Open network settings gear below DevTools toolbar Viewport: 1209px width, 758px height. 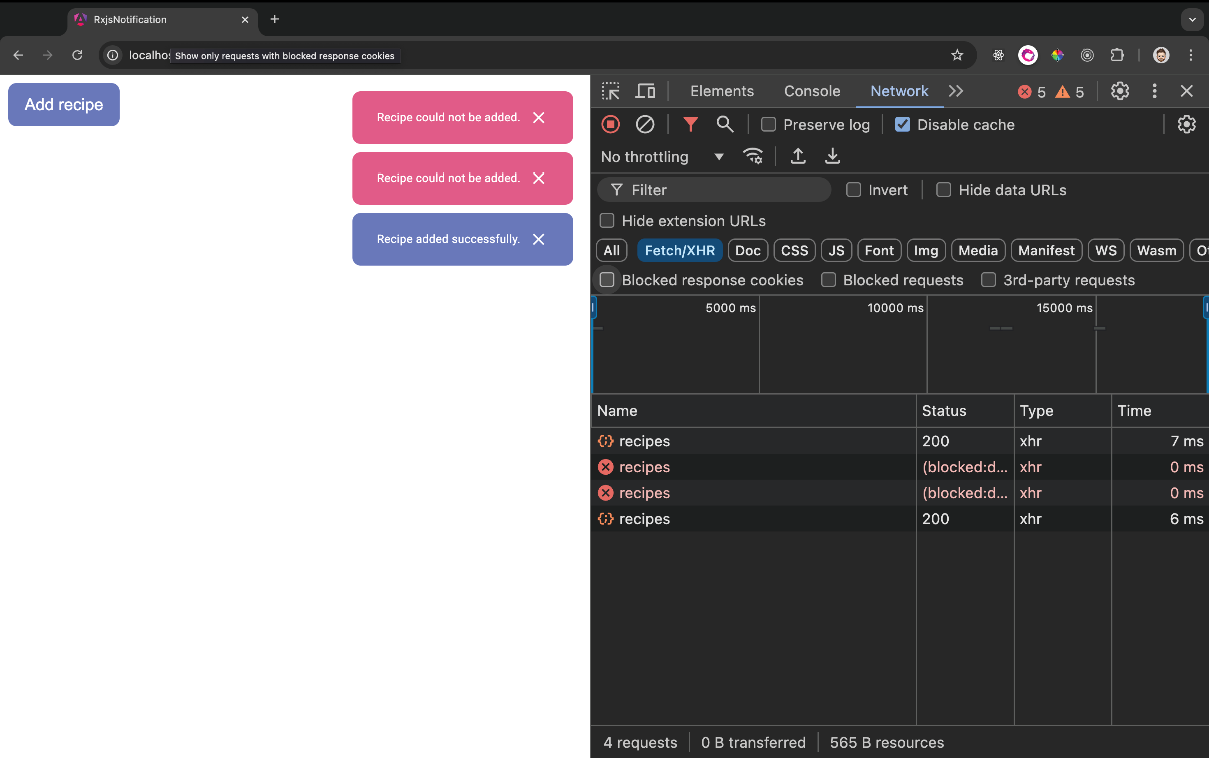tap(1186, 124)
